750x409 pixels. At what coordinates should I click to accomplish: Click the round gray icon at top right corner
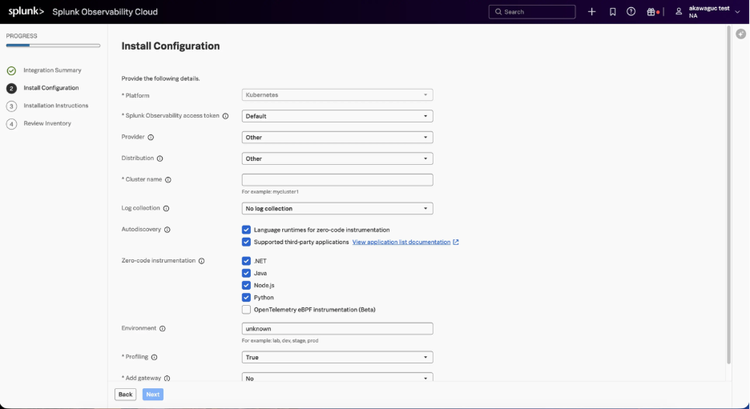pyautogui.click(x=741, y=34)
